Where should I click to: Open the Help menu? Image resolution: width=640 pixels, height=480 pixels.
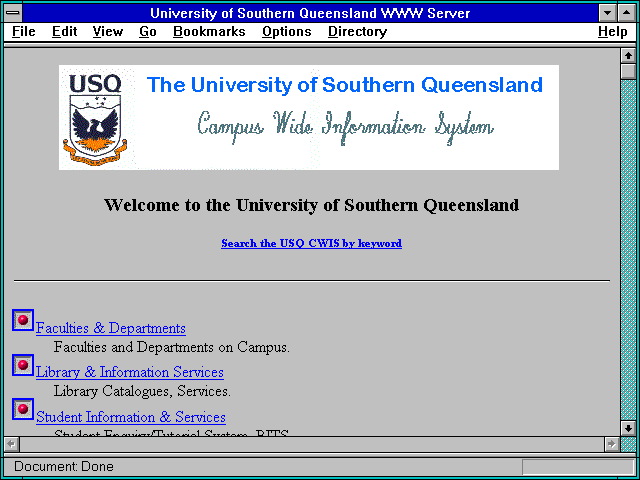pyautogui.click(x=613, y=31)
